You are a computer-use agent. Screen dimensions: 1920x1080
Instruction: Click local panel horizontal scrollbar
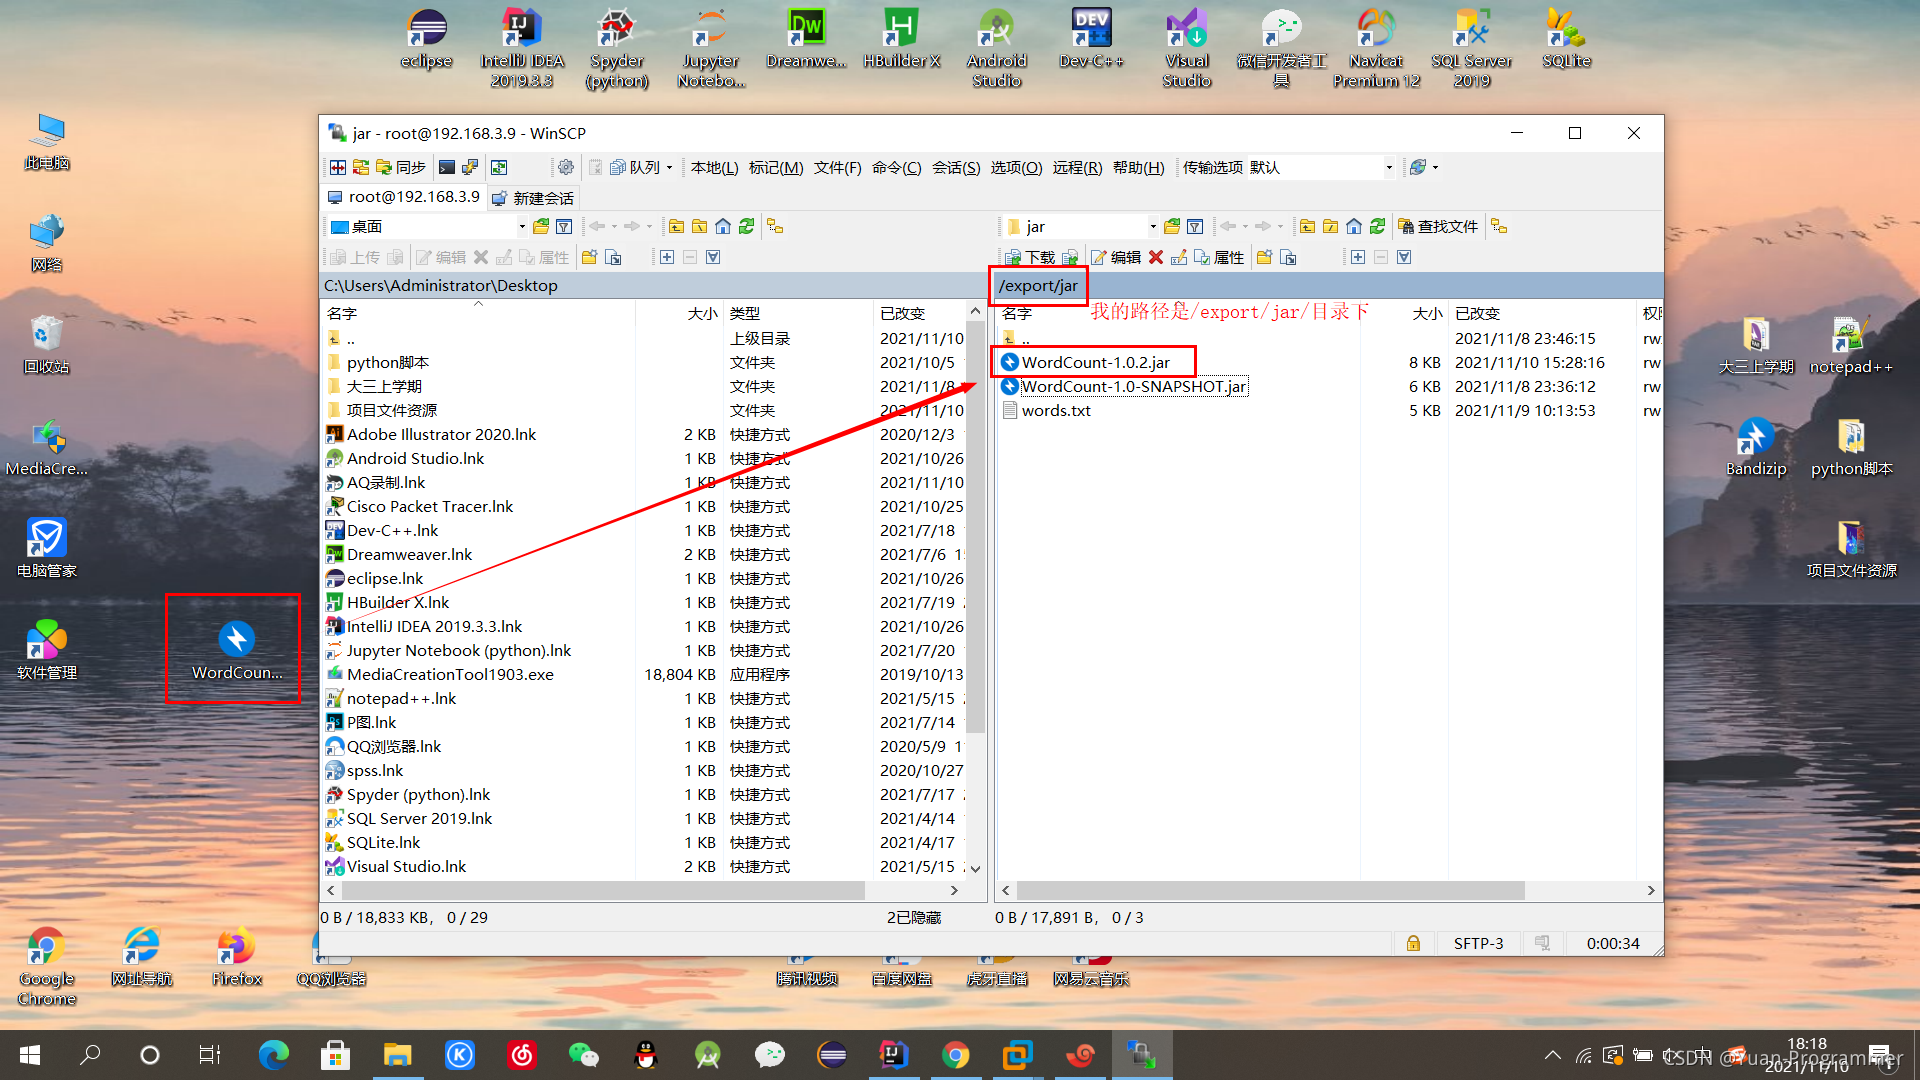(602, 890)
